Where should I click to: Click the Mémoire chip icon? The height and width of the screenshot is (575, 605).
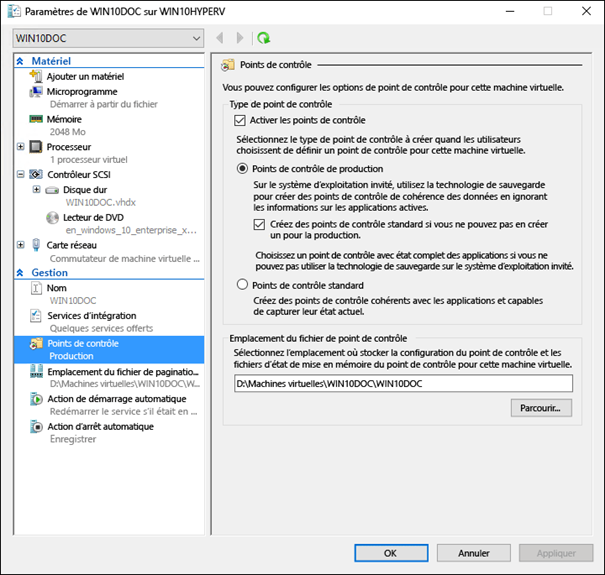coord(36,119)
